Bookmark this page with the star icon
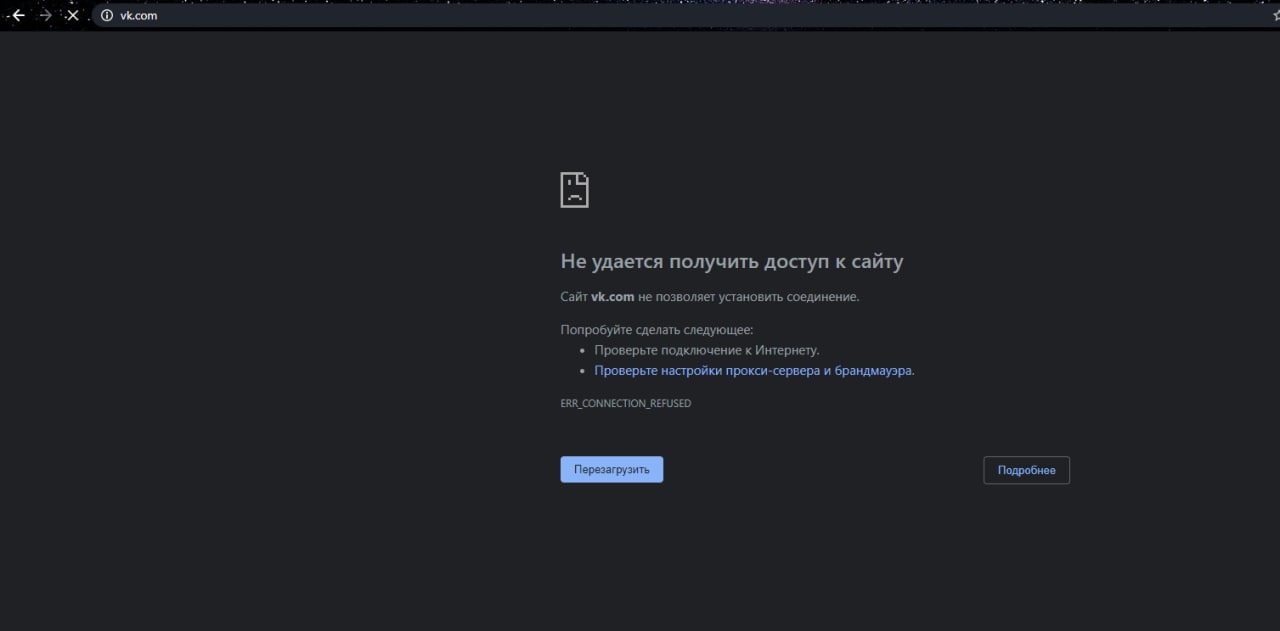 point(1275,15)
